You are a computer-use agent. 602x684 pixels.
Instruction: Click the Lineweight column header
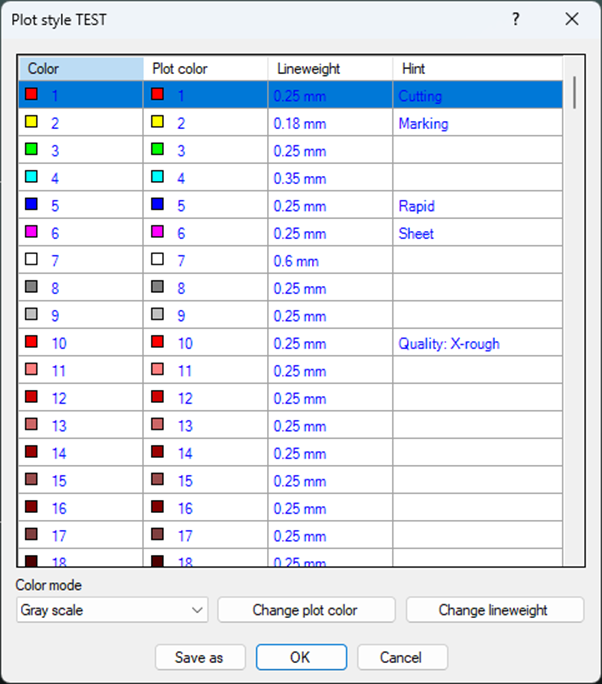point(330,68)
